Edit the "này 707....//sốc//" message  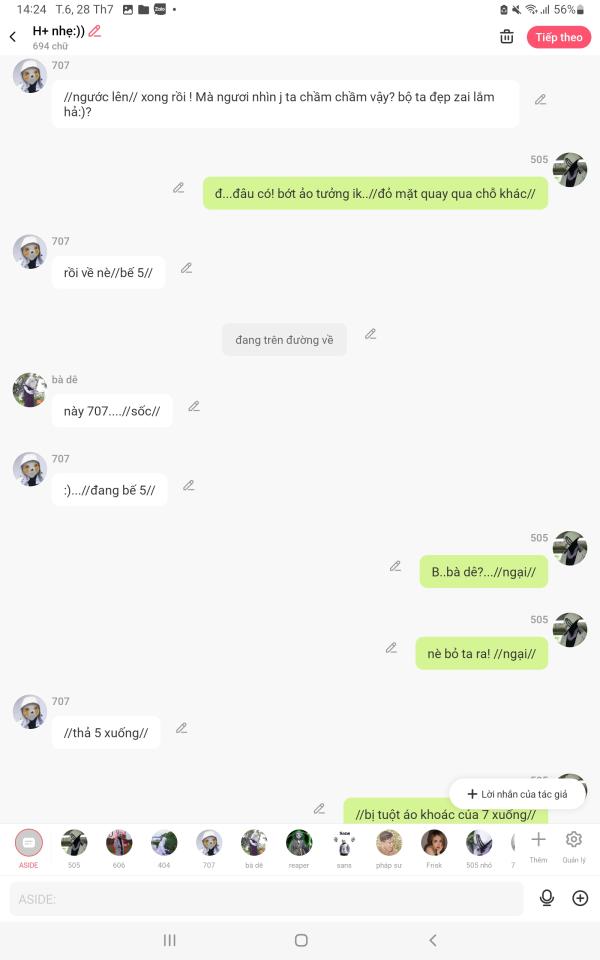(x=194, y=407)
